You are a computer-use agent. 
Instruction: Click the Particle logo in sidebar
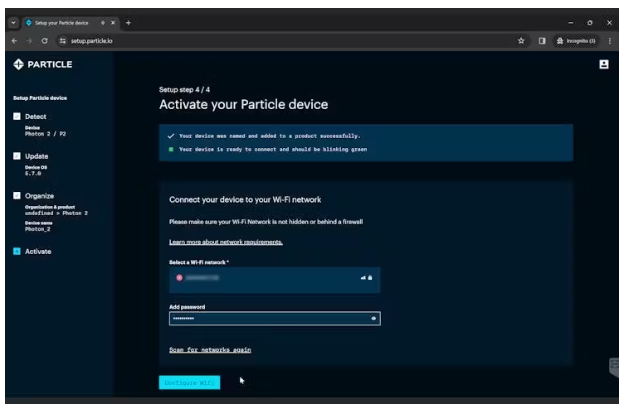click(43, 64)
